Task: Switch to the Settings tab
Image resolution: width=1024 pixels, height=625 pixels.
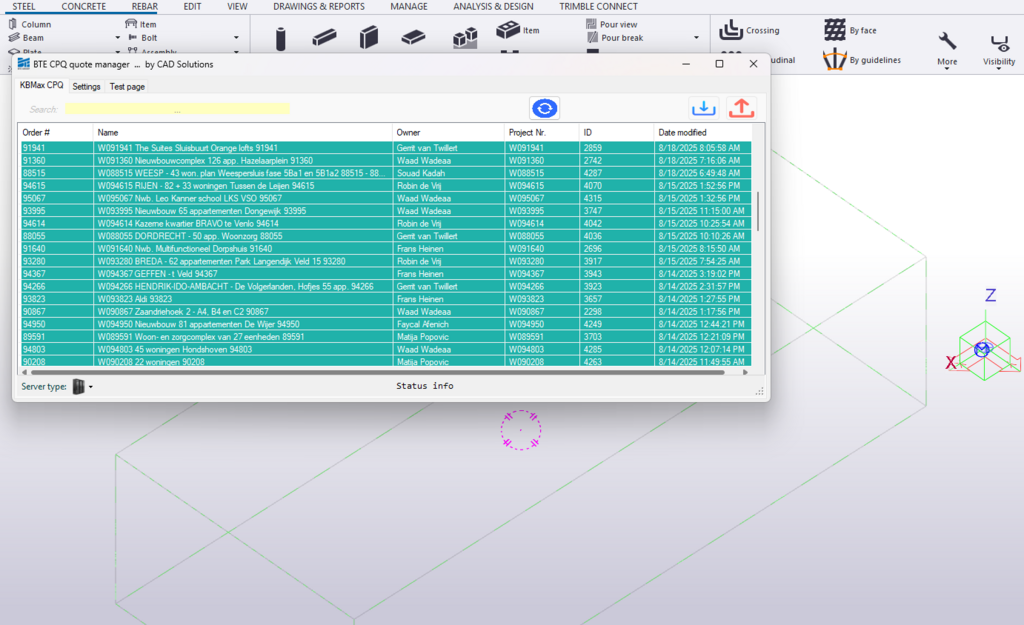Action: [x=86, y=87]
